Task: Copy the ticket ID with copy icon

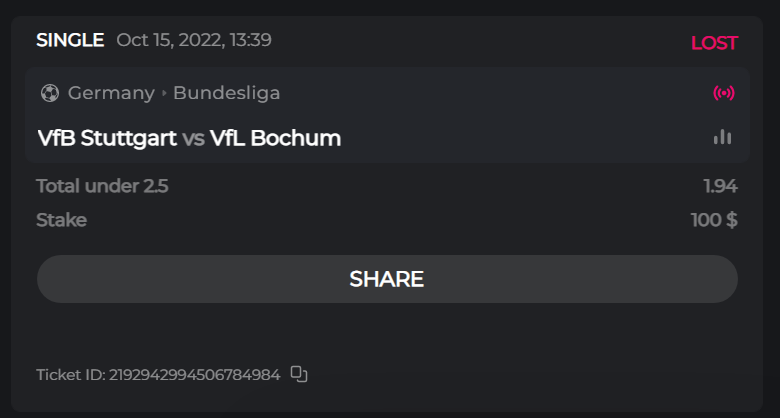Action: click(x=299, y=374)
